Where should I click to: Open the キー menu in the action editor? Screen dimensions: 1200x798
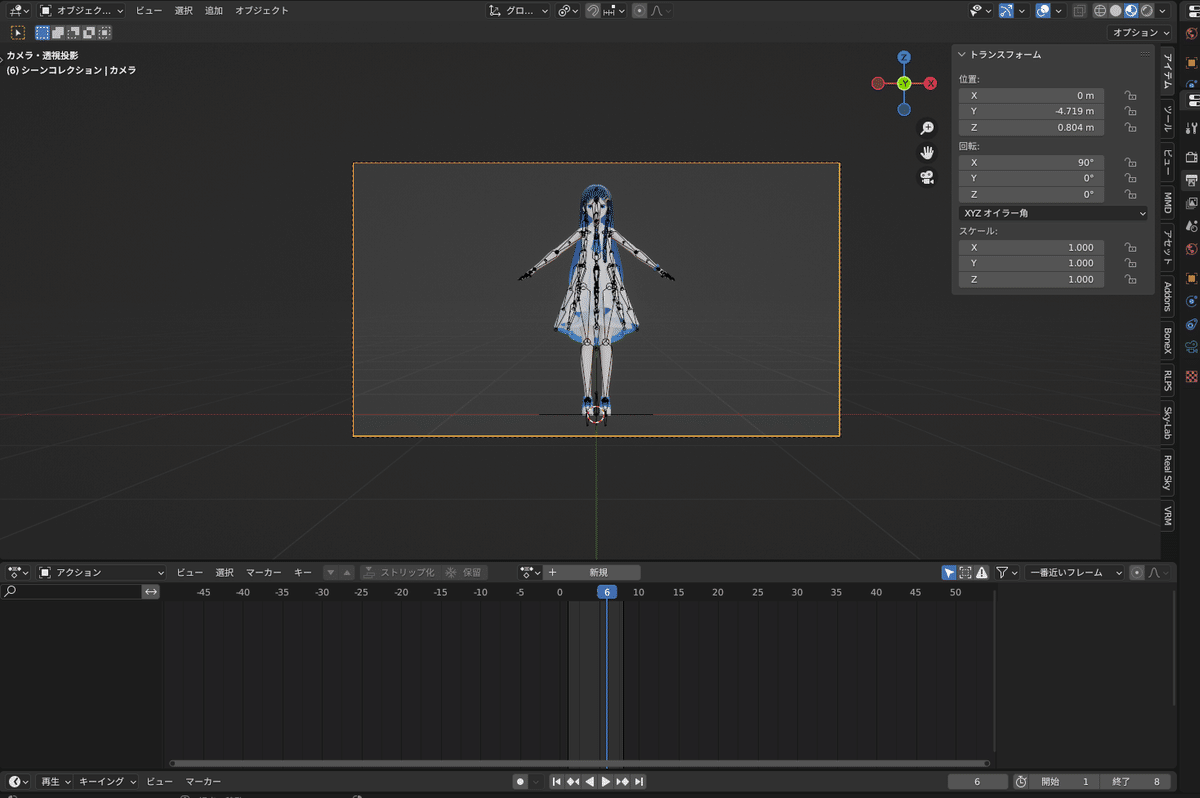tap(303, 572)
